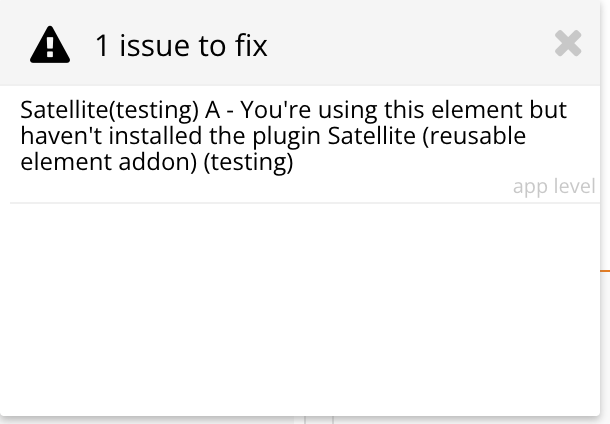Viewport: 610px width, 424px height.
Task: Click the warning triangle icon
Action: 50,44
